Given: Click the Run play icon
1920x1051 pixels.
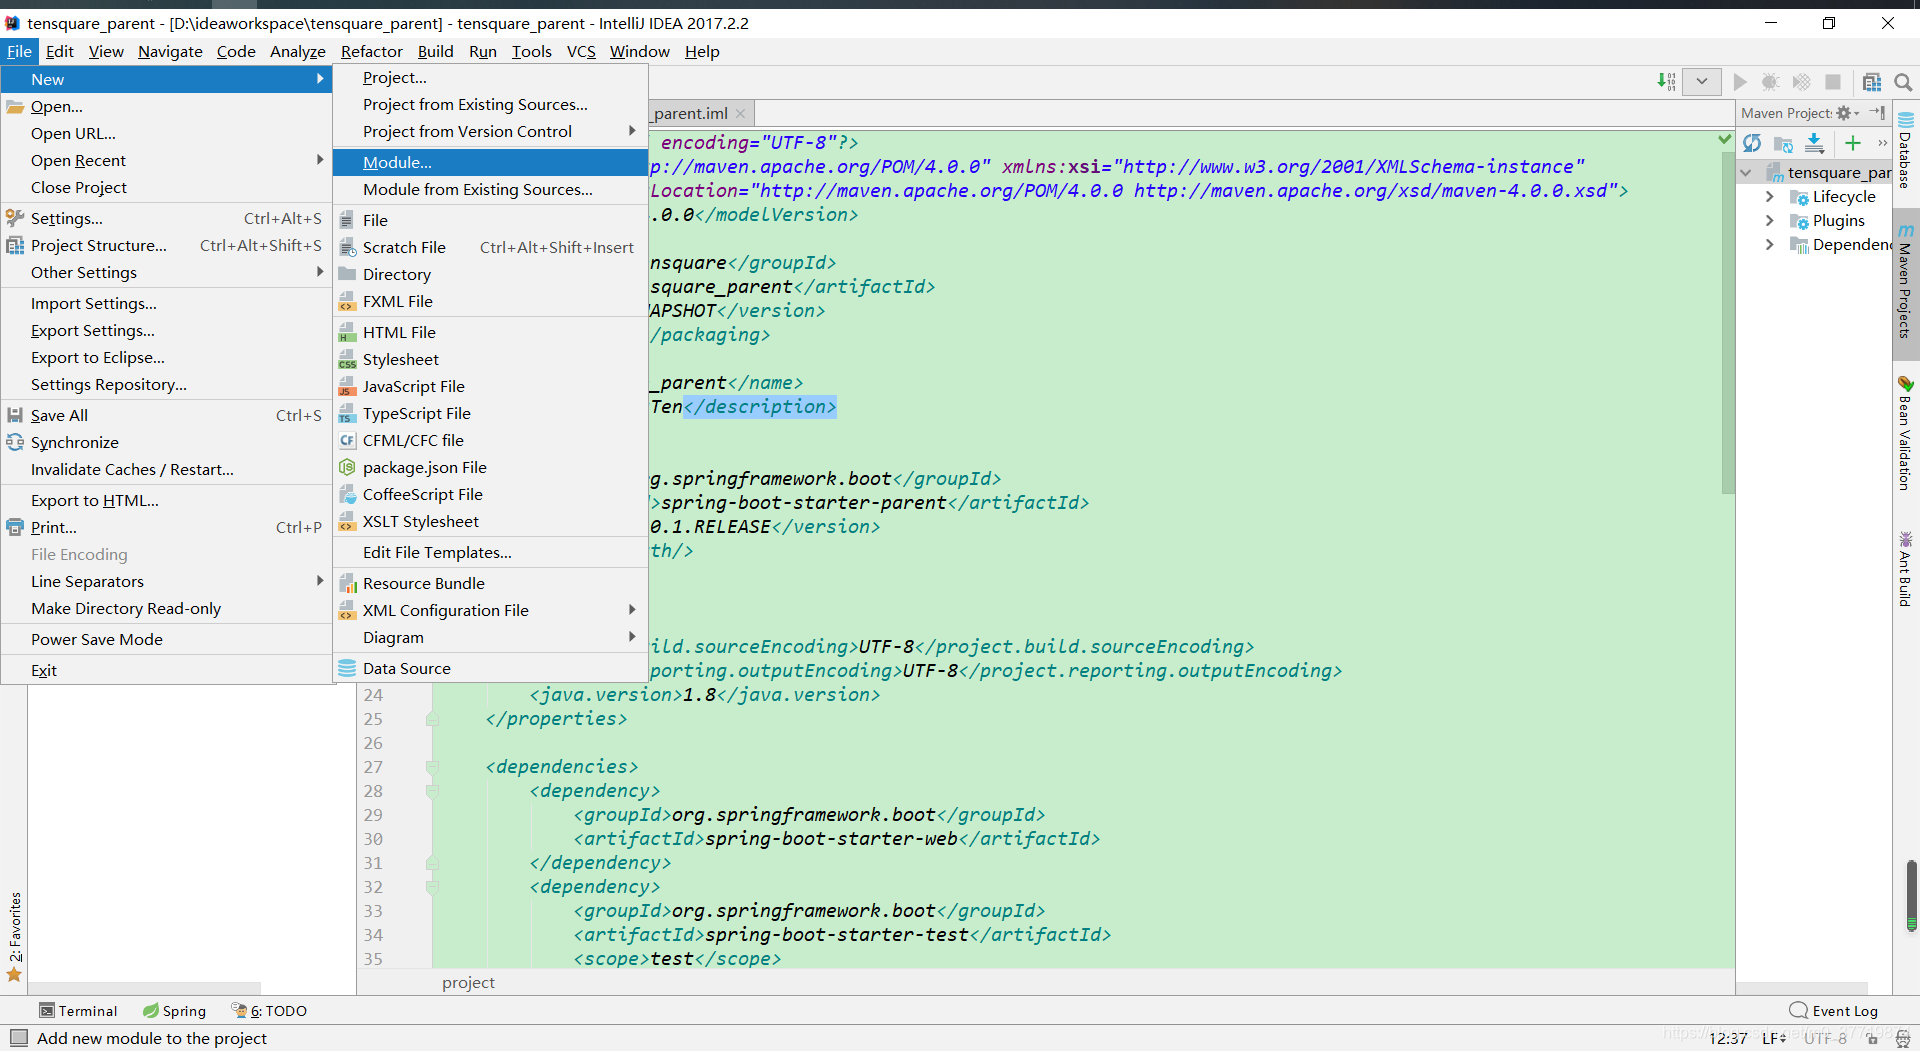Looking at the screenshot, I should click(x=1740, y=82).
